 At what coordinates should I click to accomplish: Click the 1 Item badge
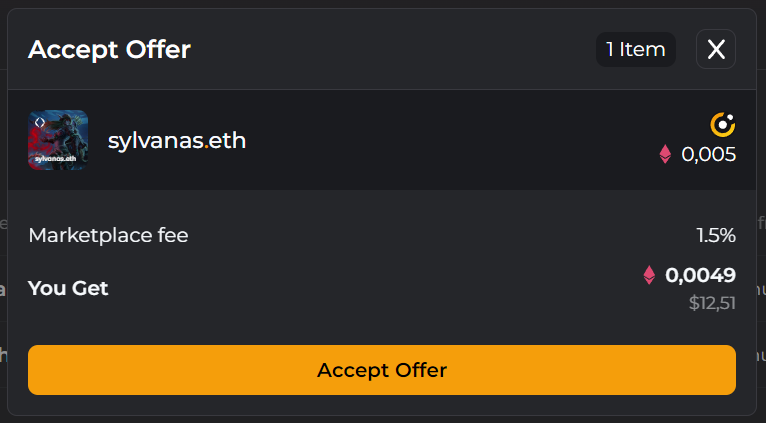(x=636, y=49)
